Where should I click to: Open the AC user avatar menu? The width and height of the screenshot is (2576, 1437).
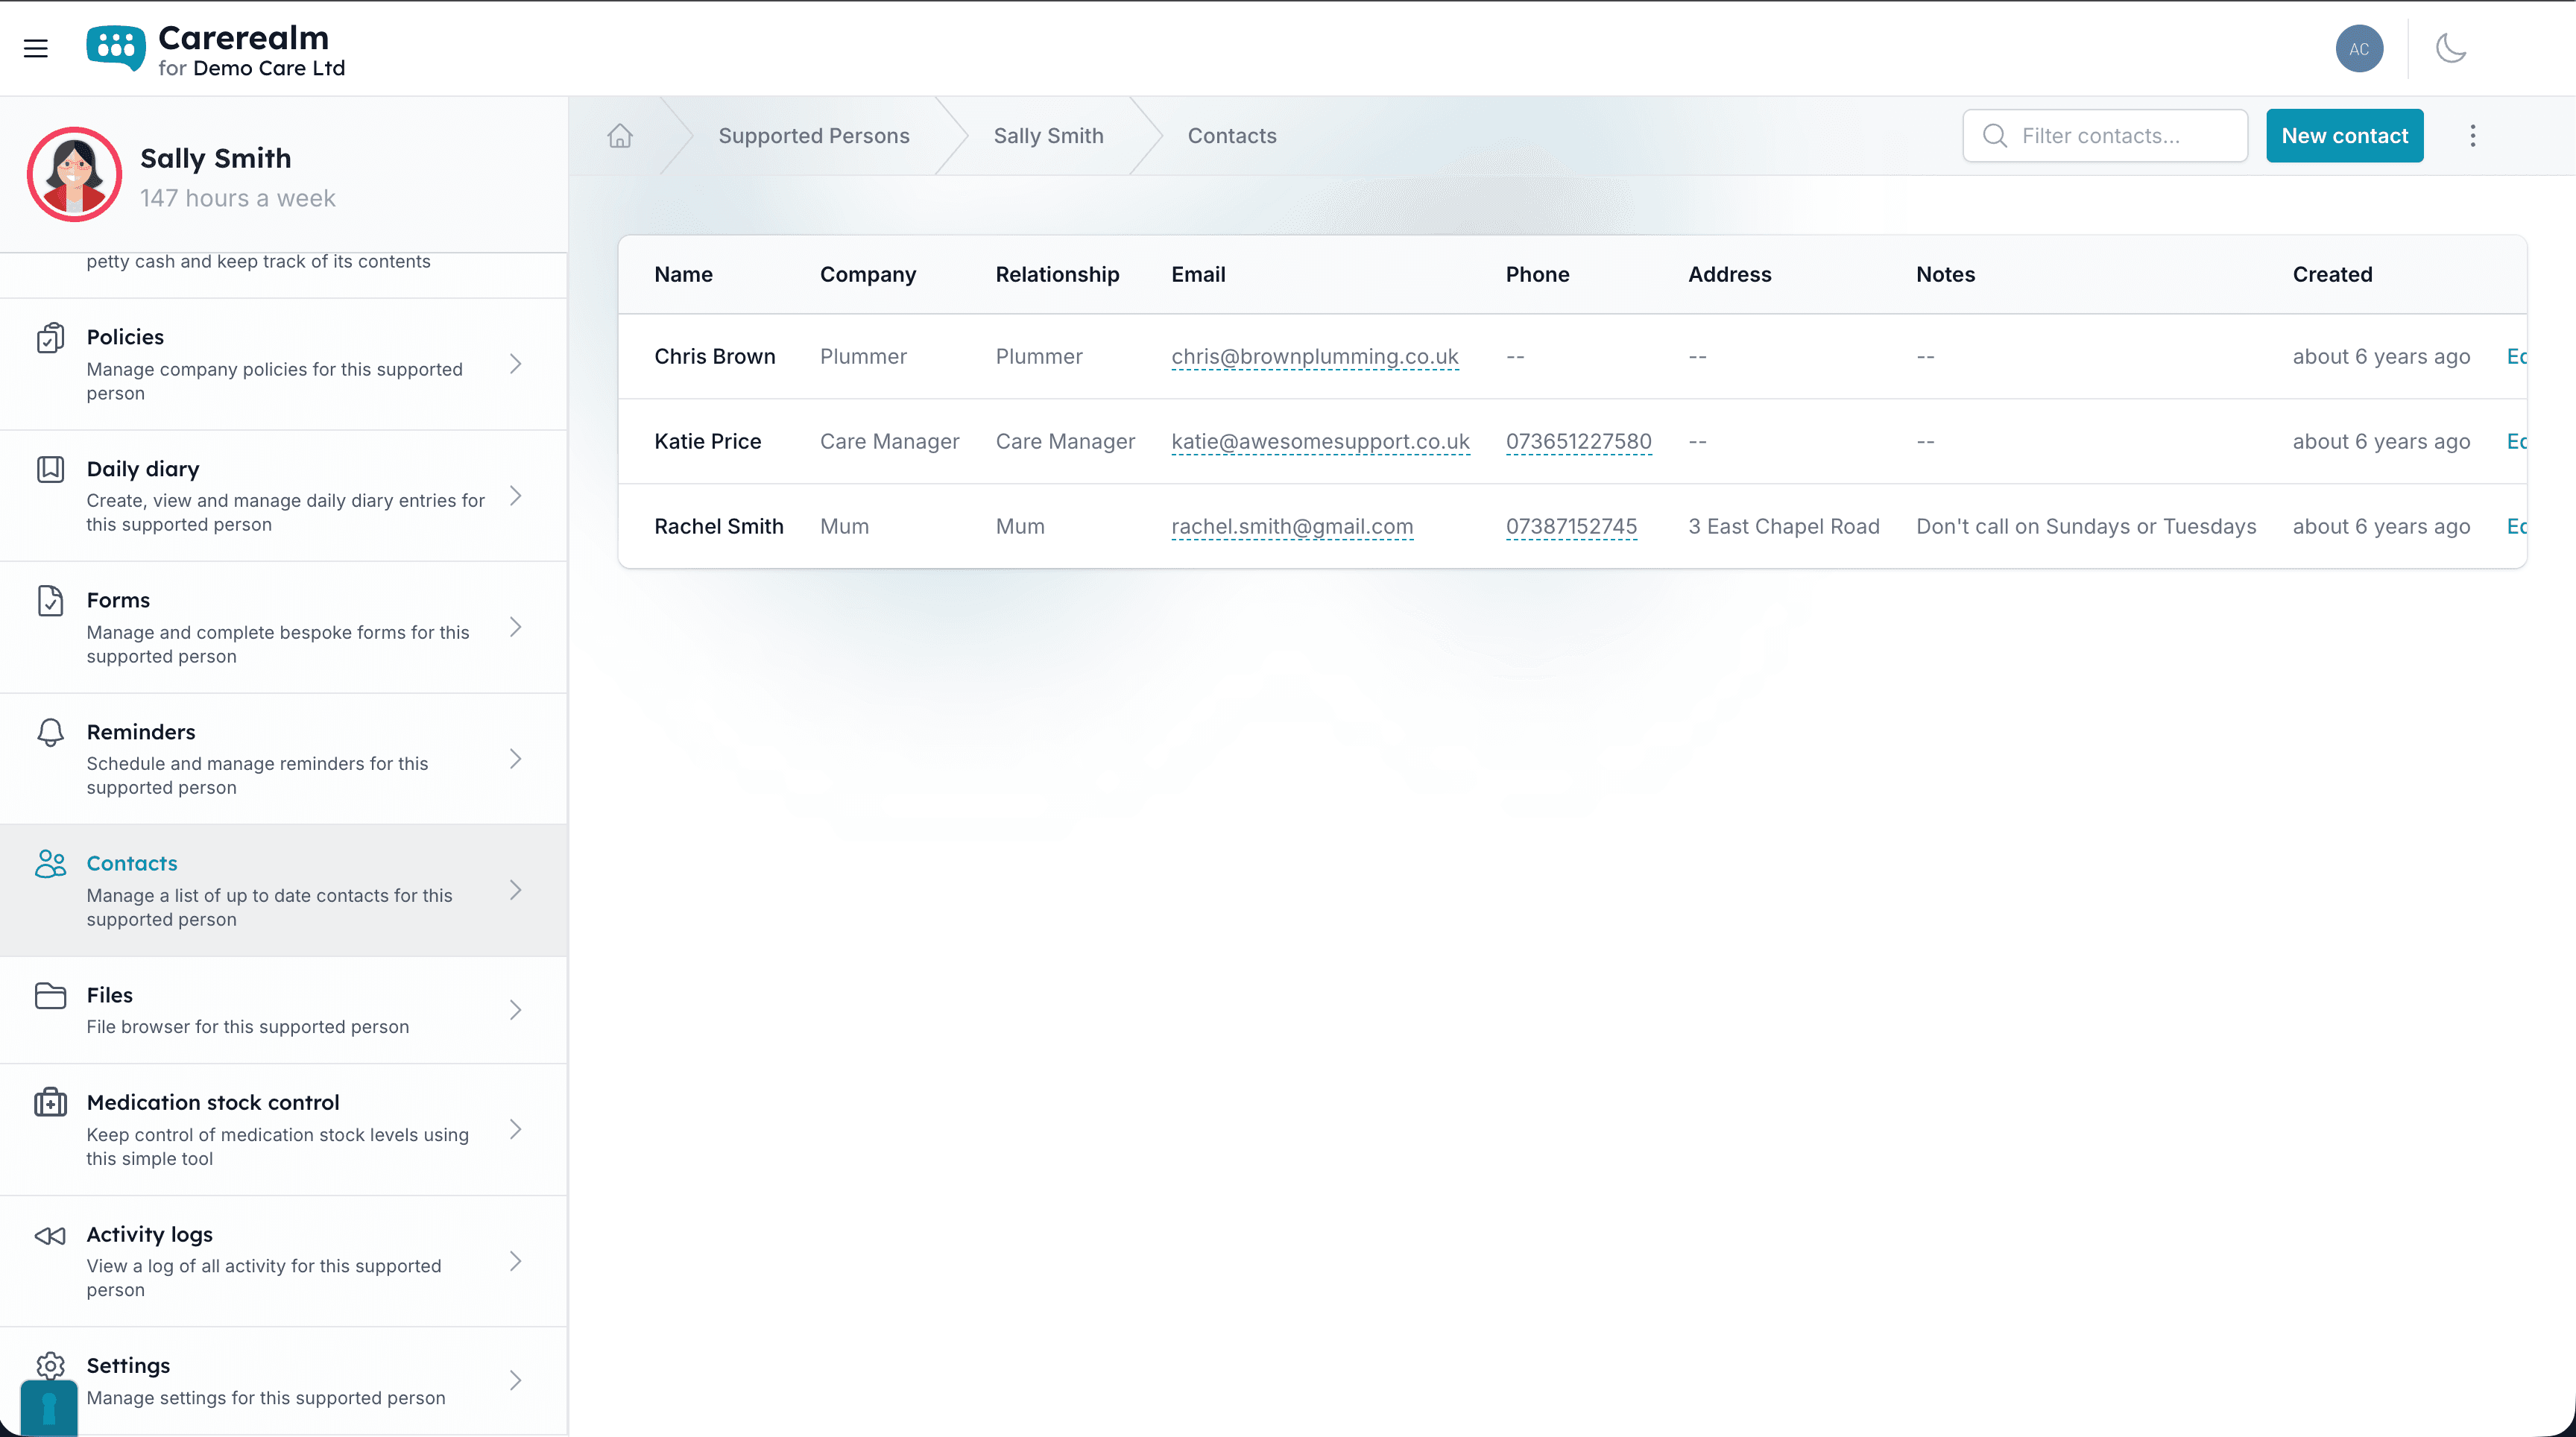click(x=2359, y=48)
